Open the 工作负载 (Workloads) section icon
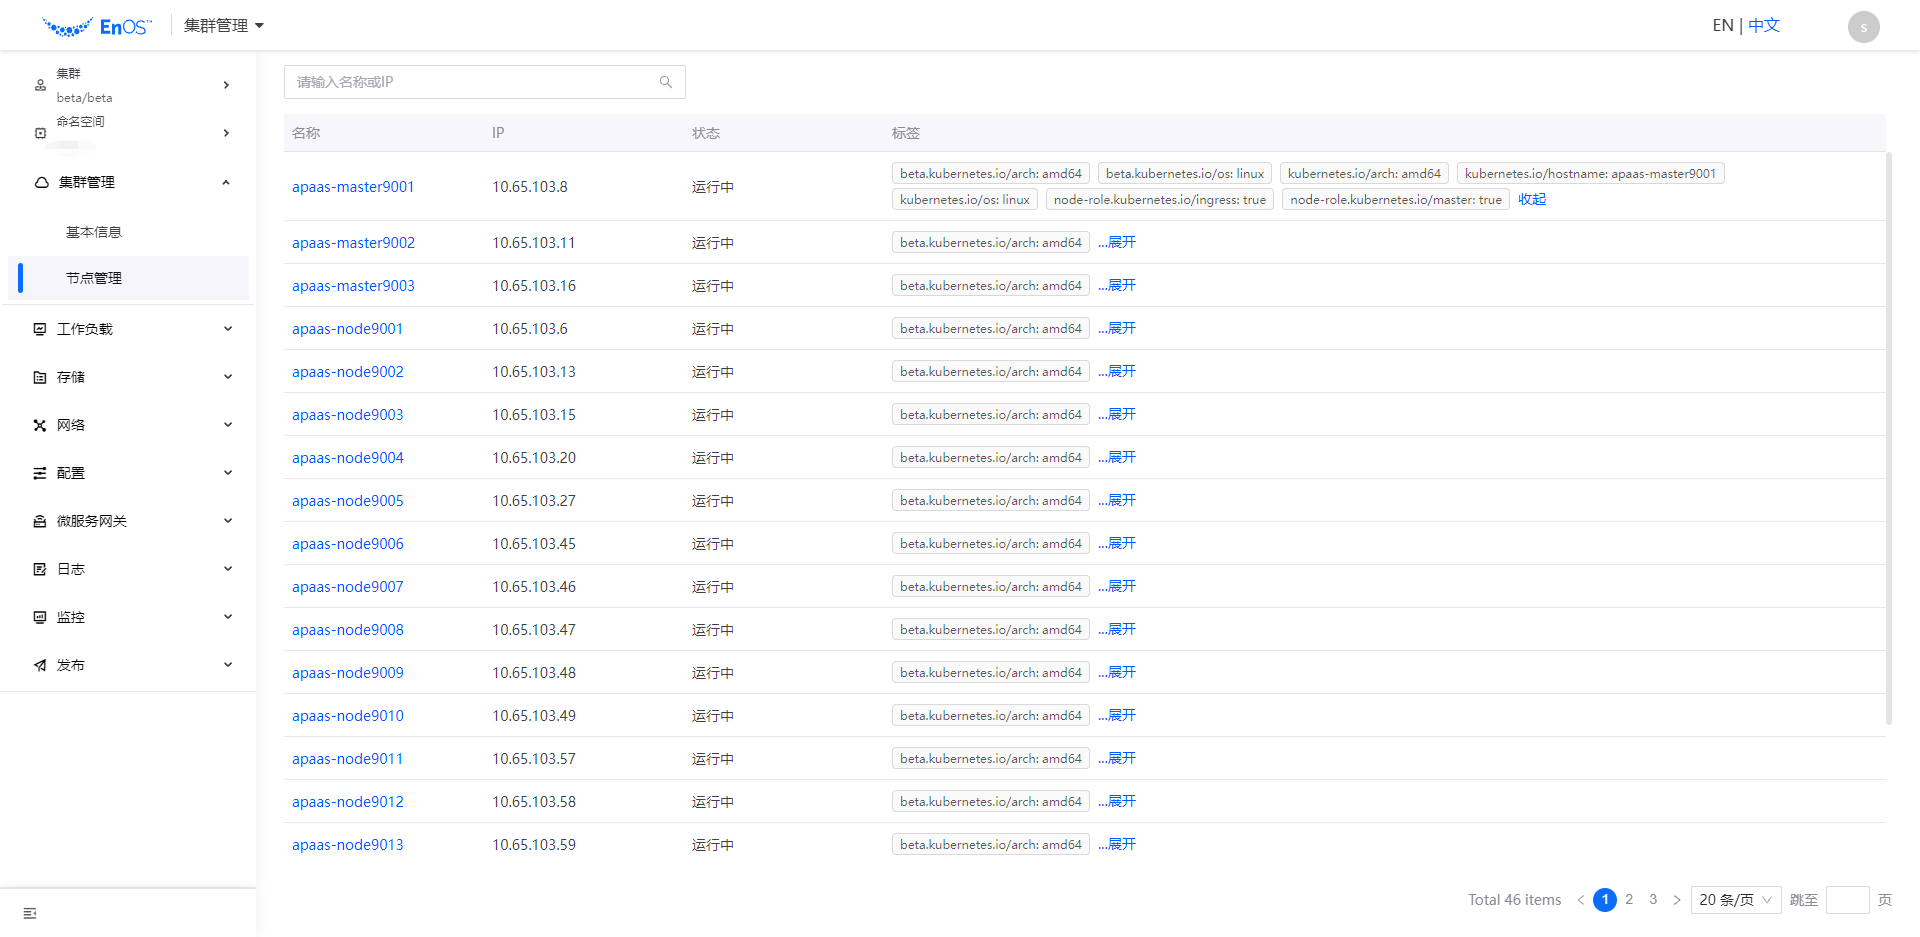 click(x=40, y=328)
